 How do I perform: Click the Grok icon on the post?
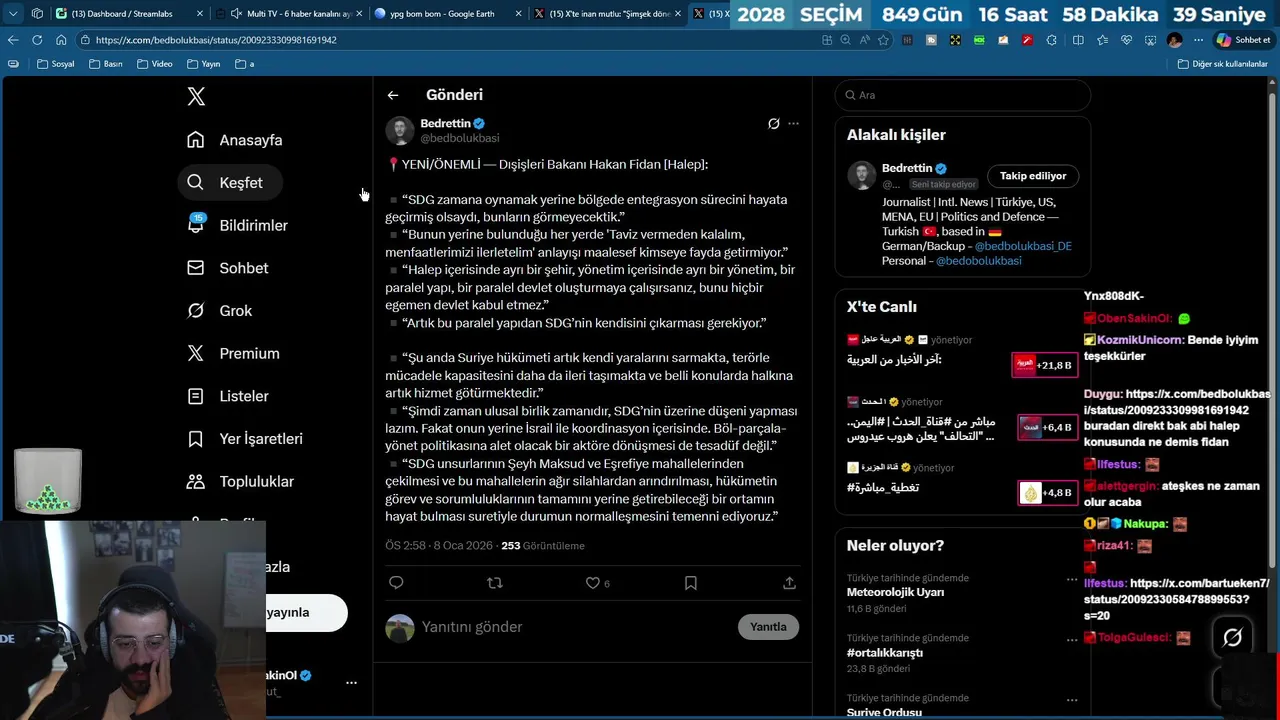pyautogui.click(x=773, y=124)
